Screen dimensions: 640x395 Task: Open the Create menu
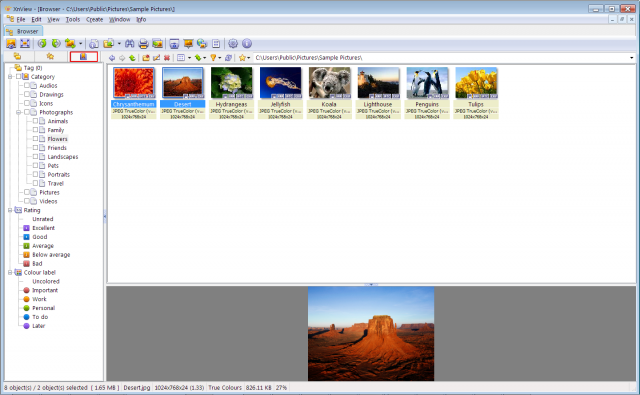(x=94, y=19)
